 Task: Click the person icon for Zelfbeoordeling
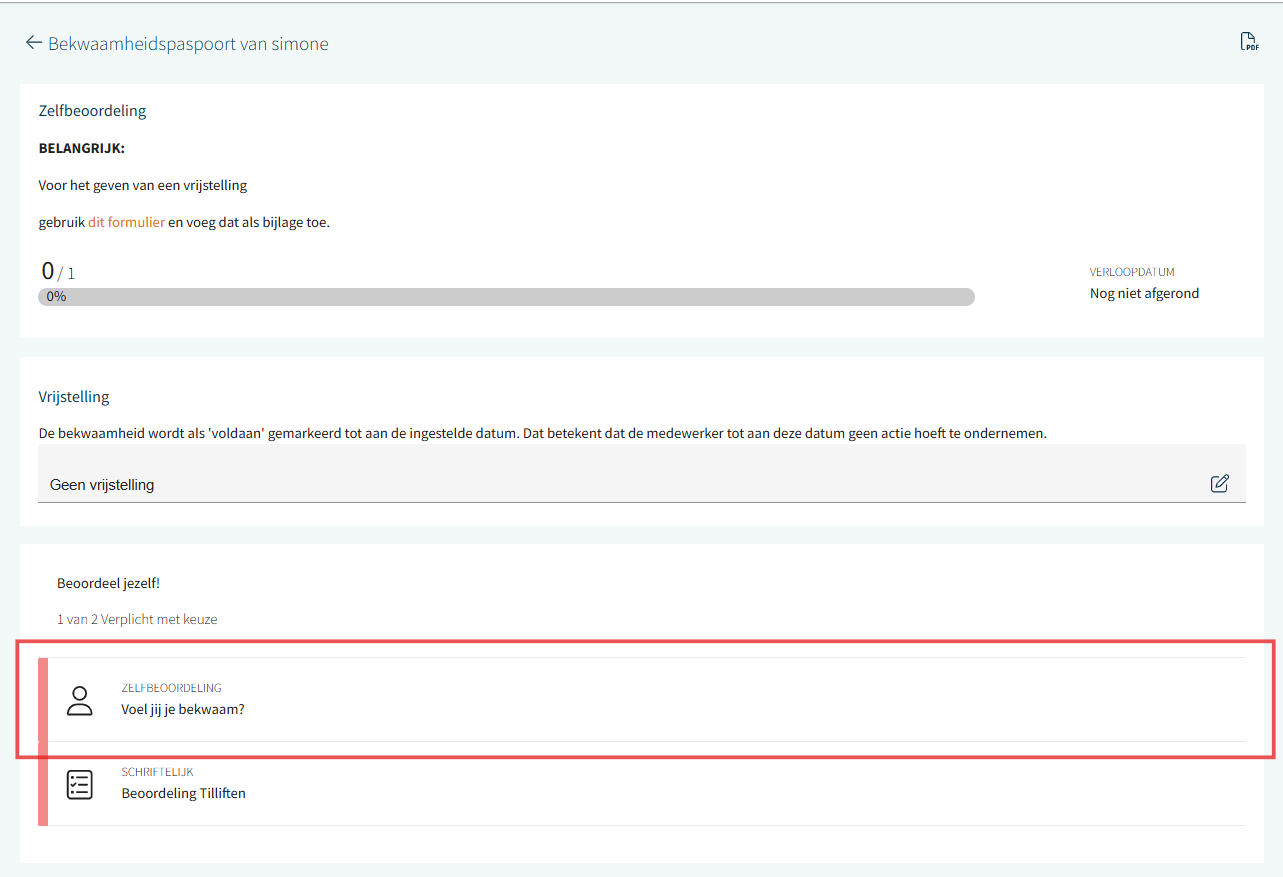pos(79,700)
